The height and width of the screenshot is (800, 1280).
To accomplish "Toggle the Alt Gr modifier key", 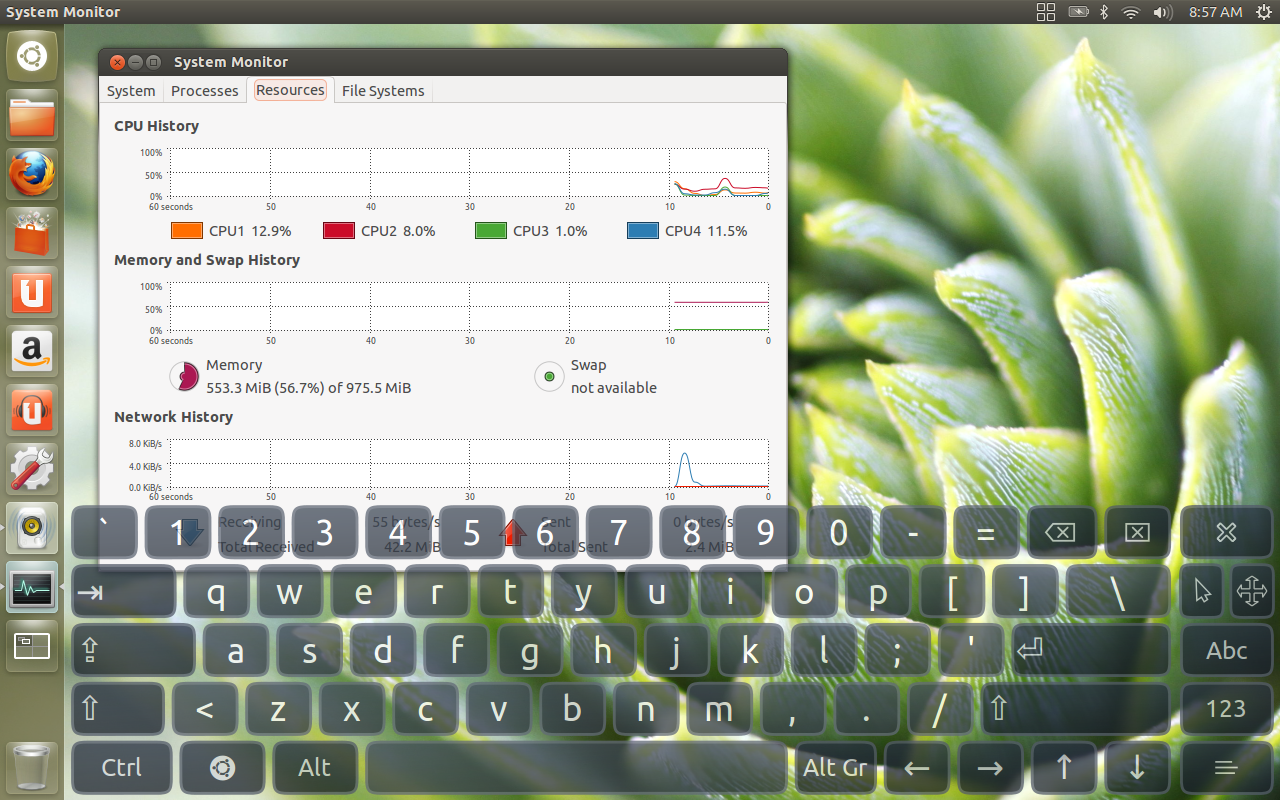I will [835, 768].
